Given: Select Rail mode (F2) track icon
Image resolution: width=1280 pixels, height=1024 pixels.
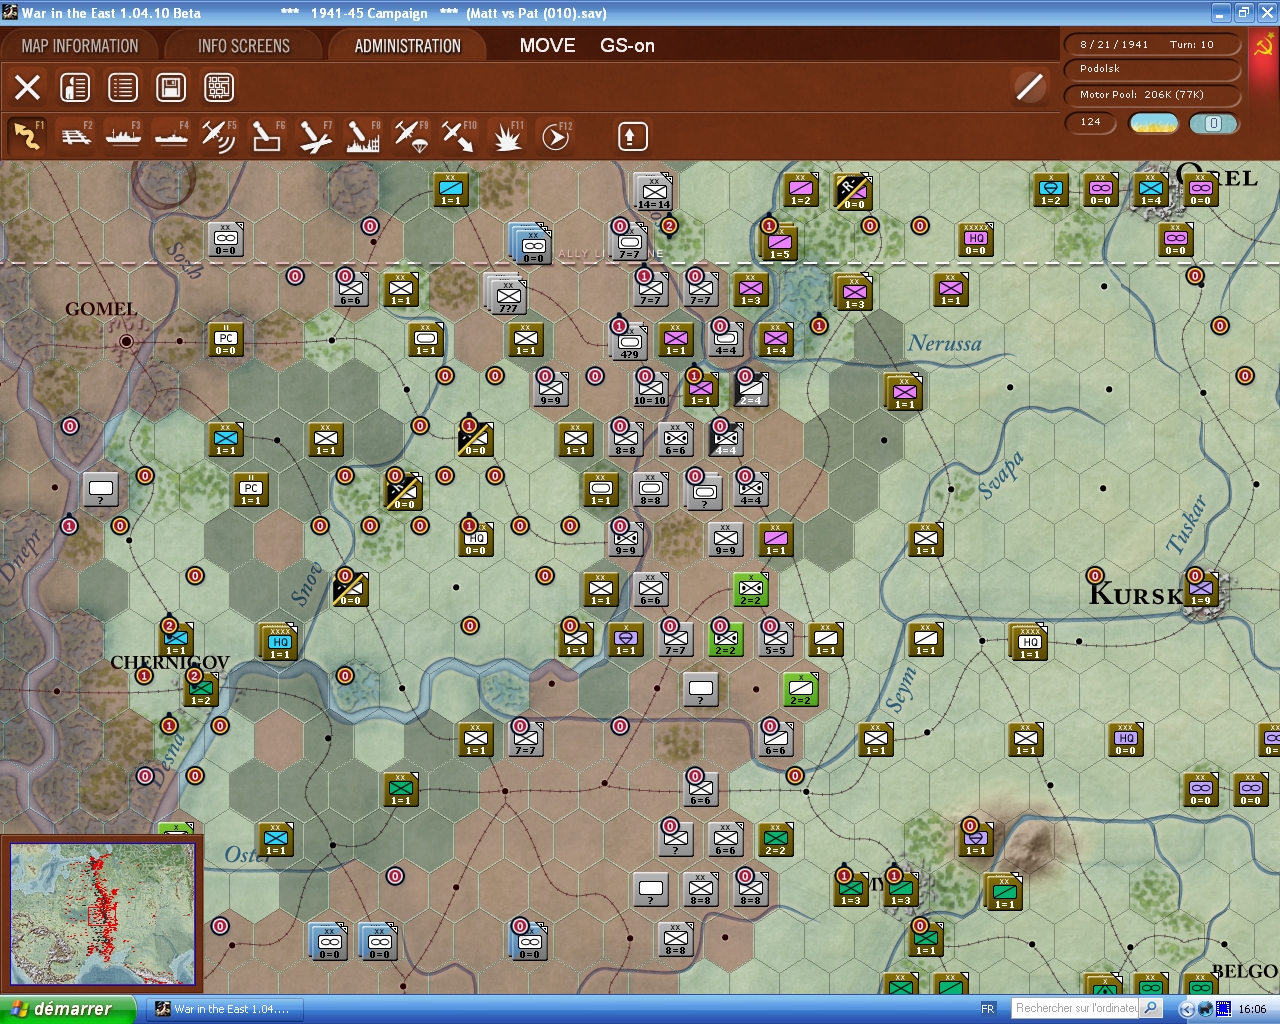Looking at the screenshot, I should 75,136.
